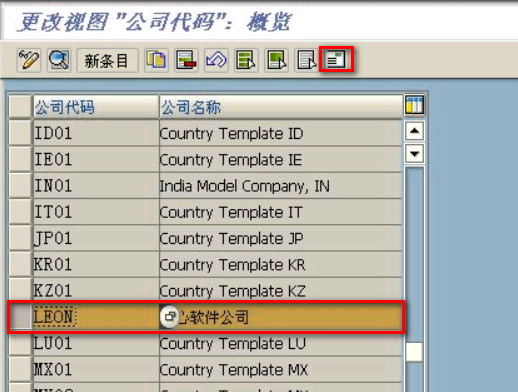Select row selector for ID01

[20, 133]
